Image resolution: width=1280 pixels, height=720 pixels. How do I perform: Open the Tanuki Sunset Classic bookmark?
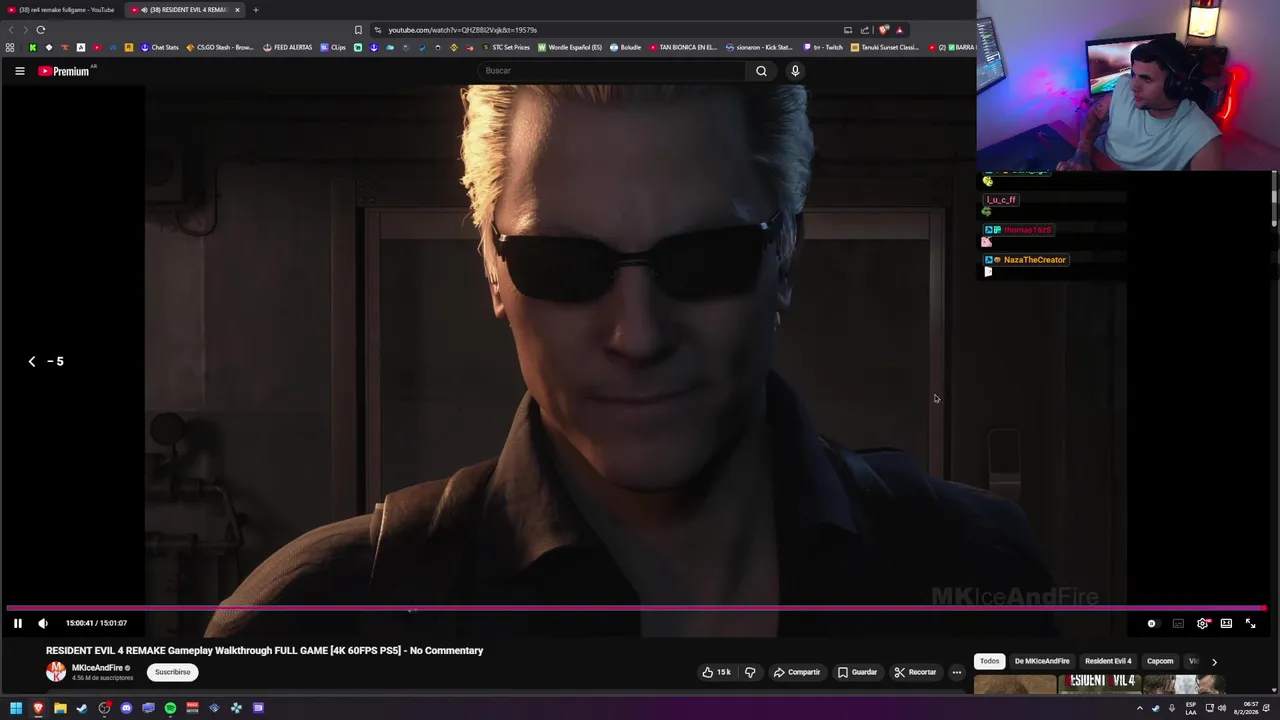pyautogui.click(x=885, y=47)
